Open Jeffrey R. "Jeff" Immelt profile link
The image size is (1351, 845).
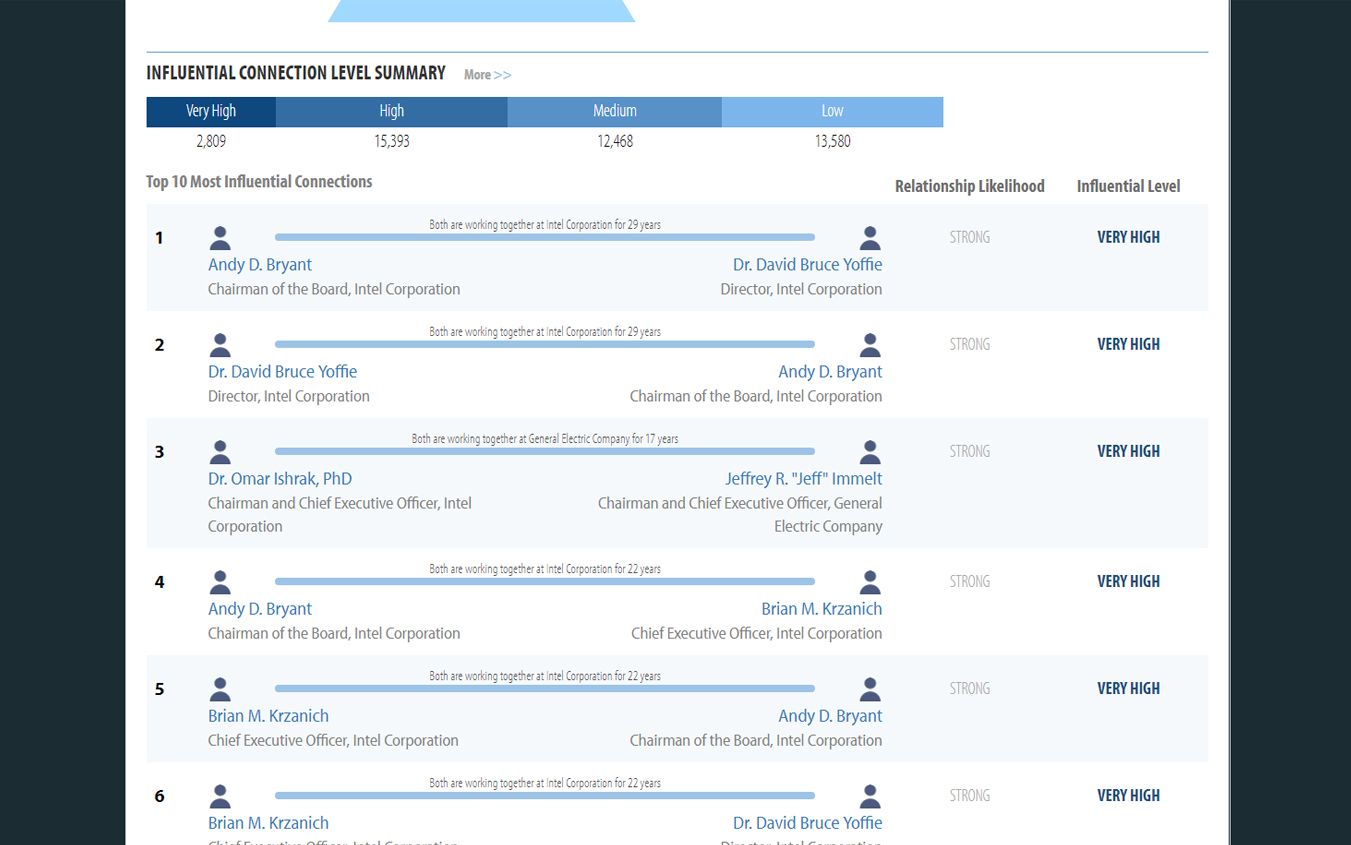pos(804,479)
